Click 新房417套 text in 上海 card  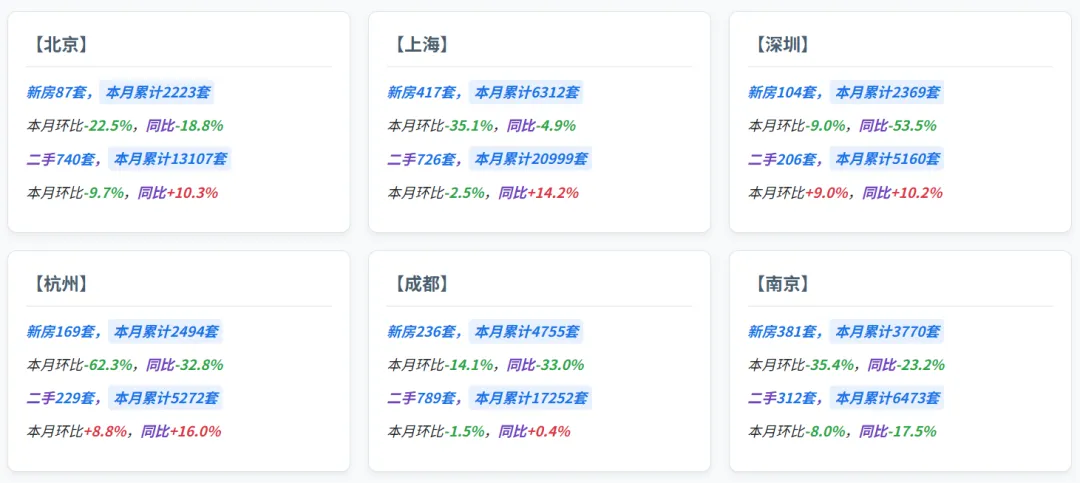click(x=422, y=92)
